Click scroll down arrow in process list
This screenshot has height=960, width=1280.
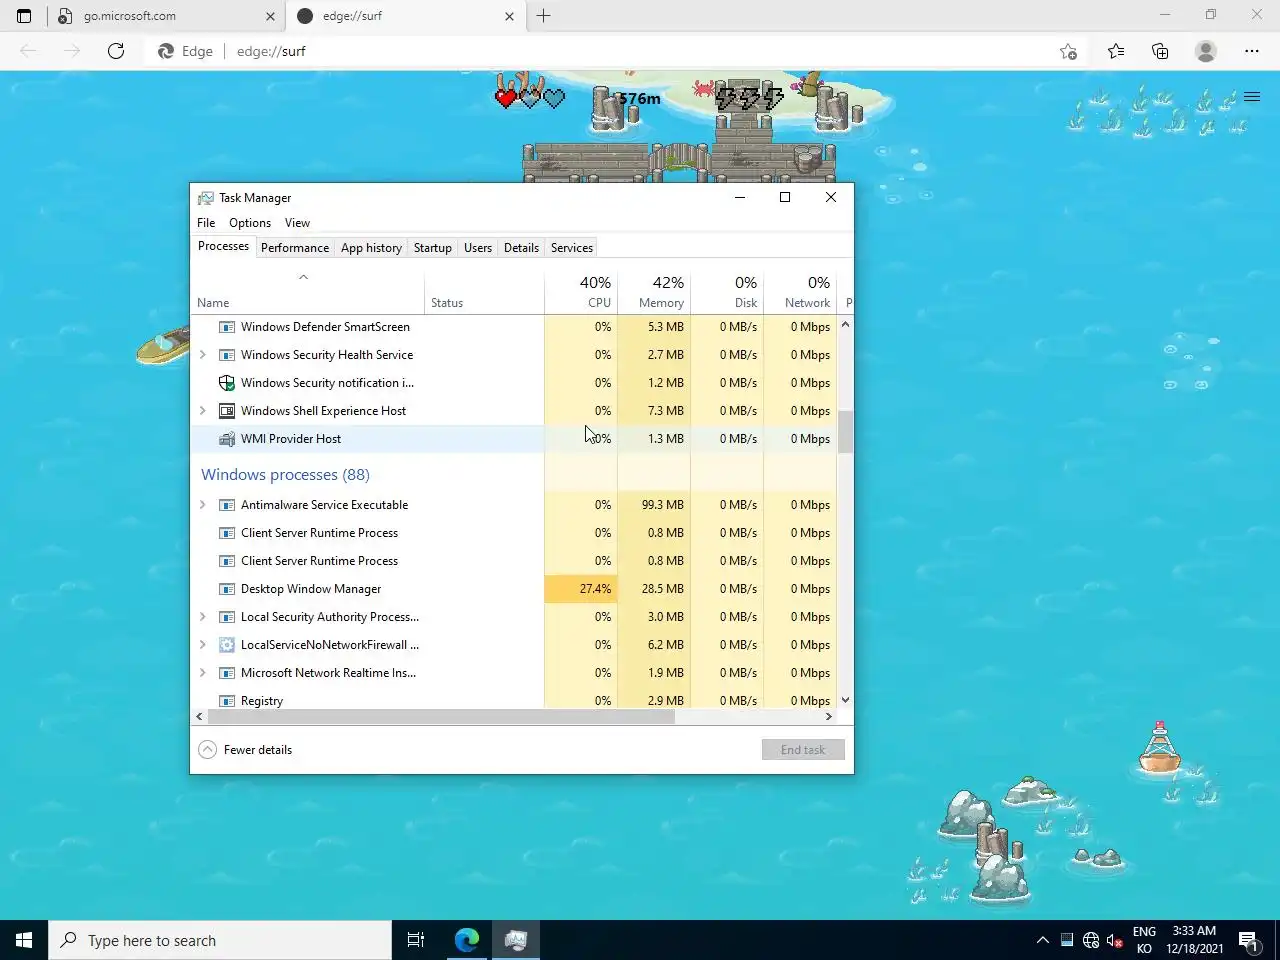(845, 700)
